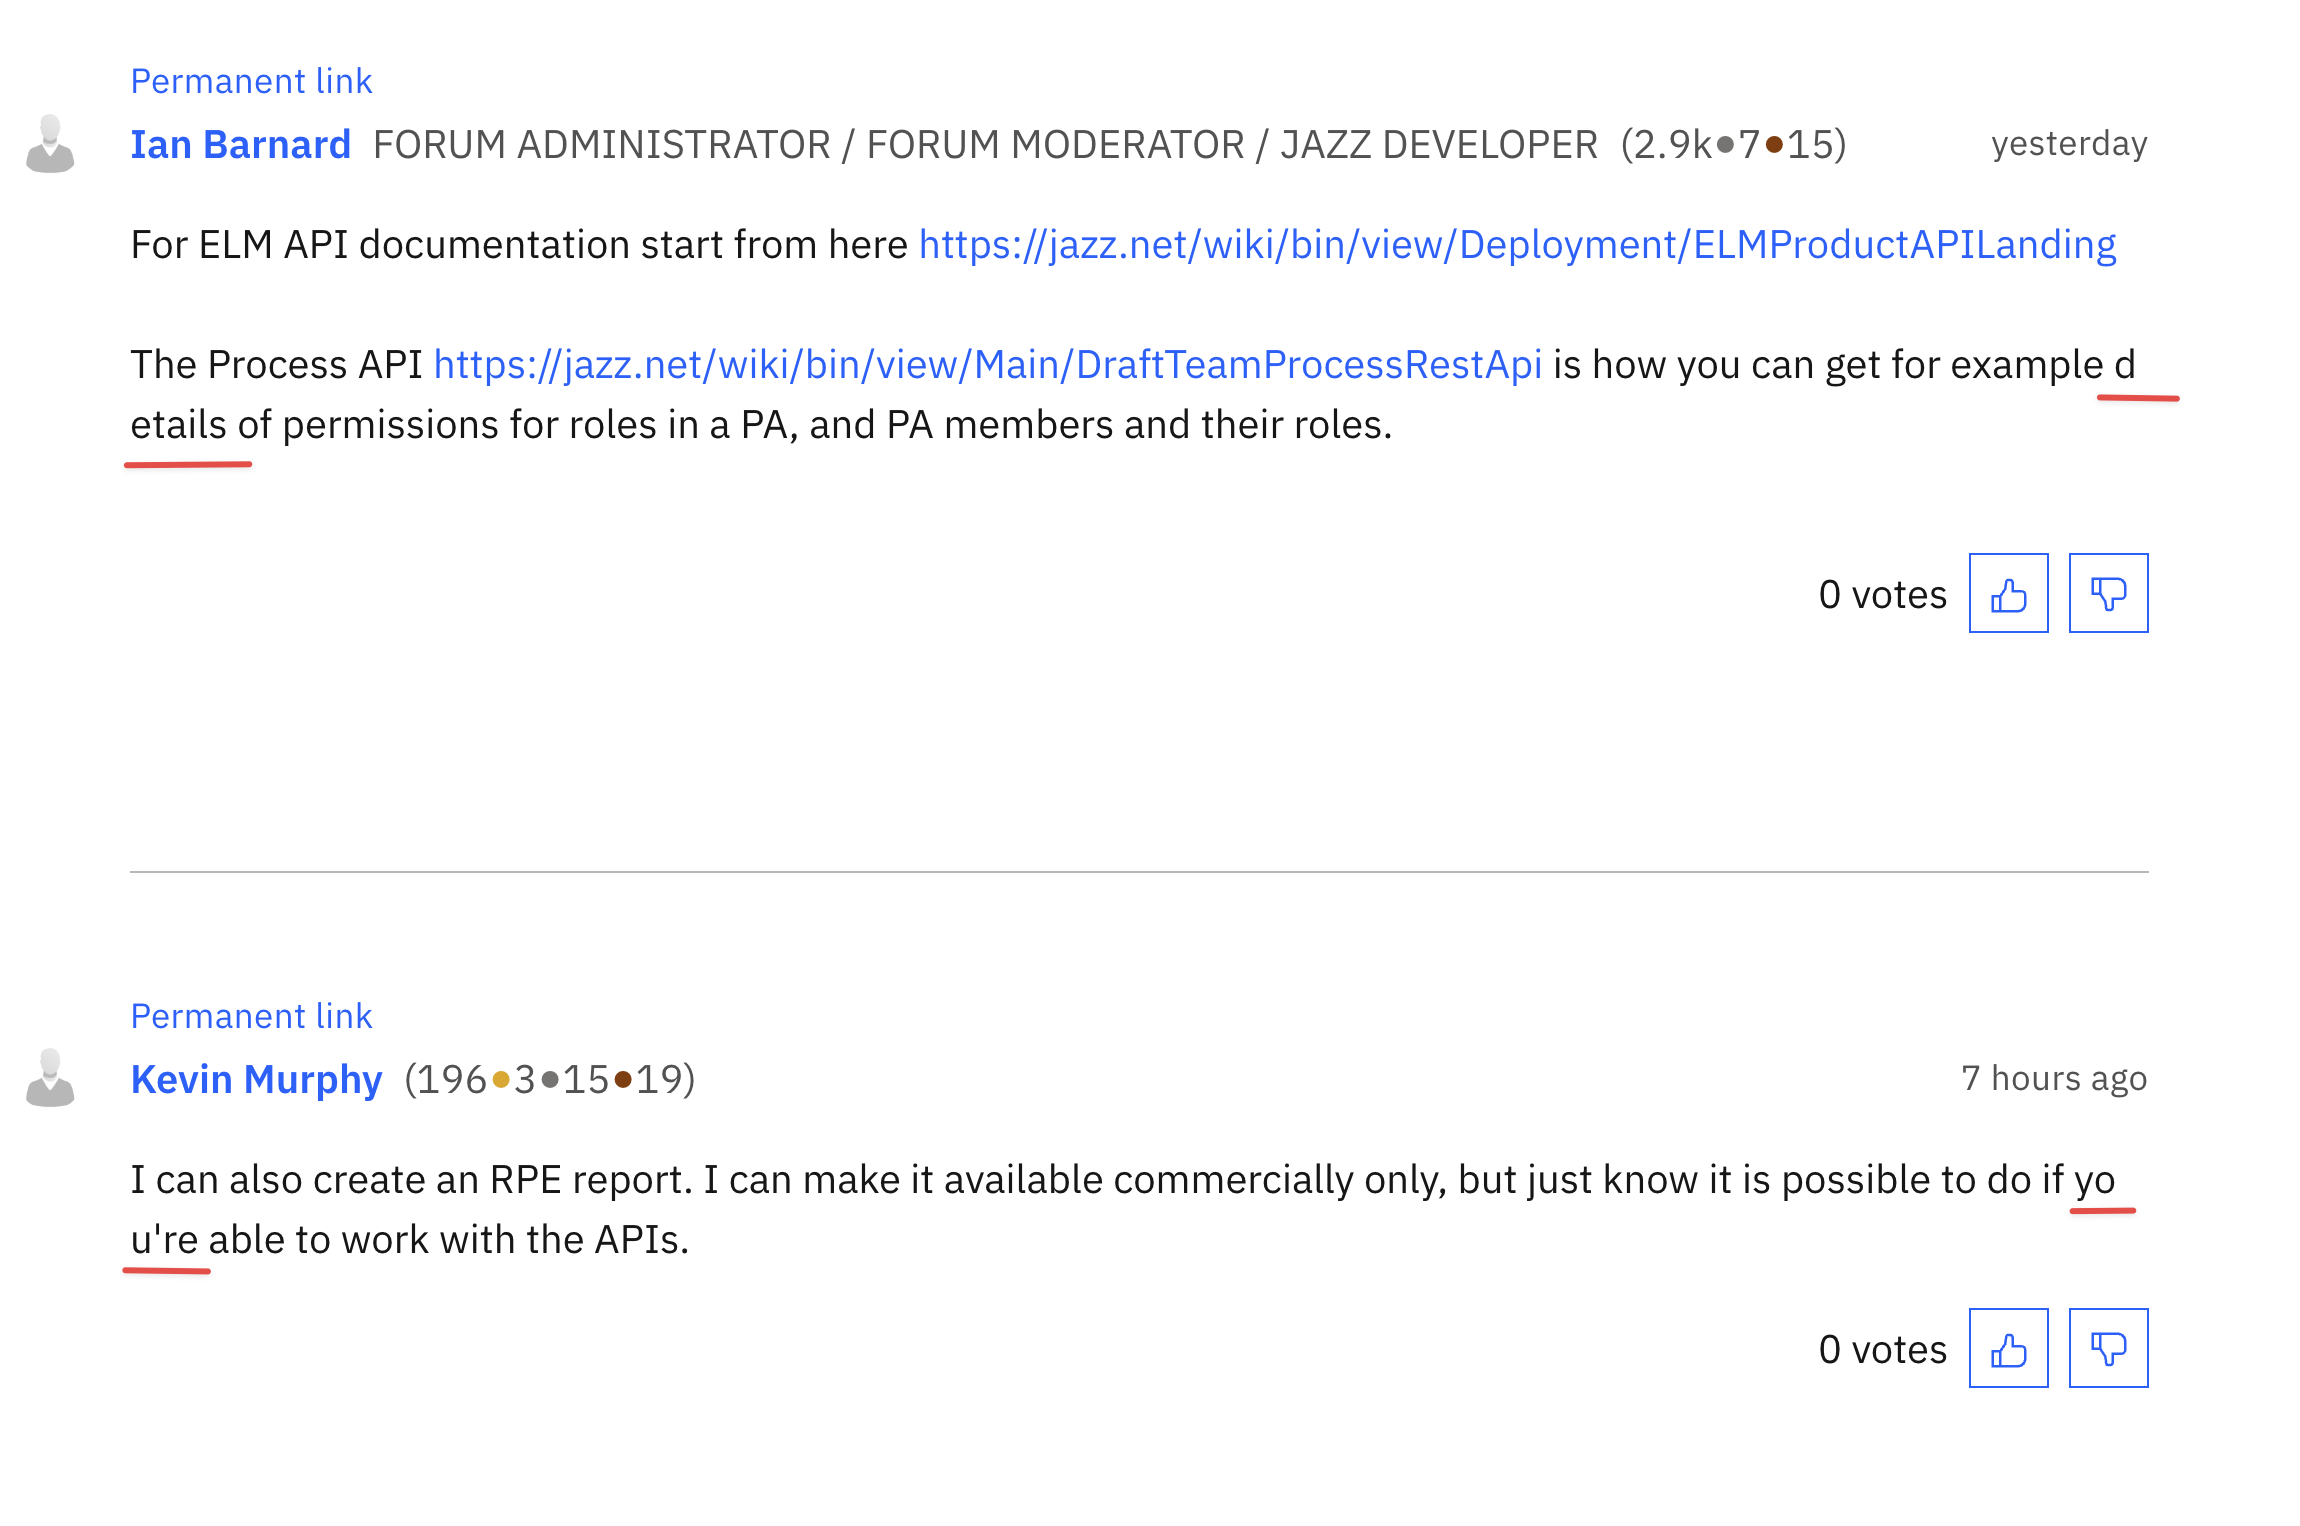Click the 0 votes count on Ian's answer

[1882, 595]
